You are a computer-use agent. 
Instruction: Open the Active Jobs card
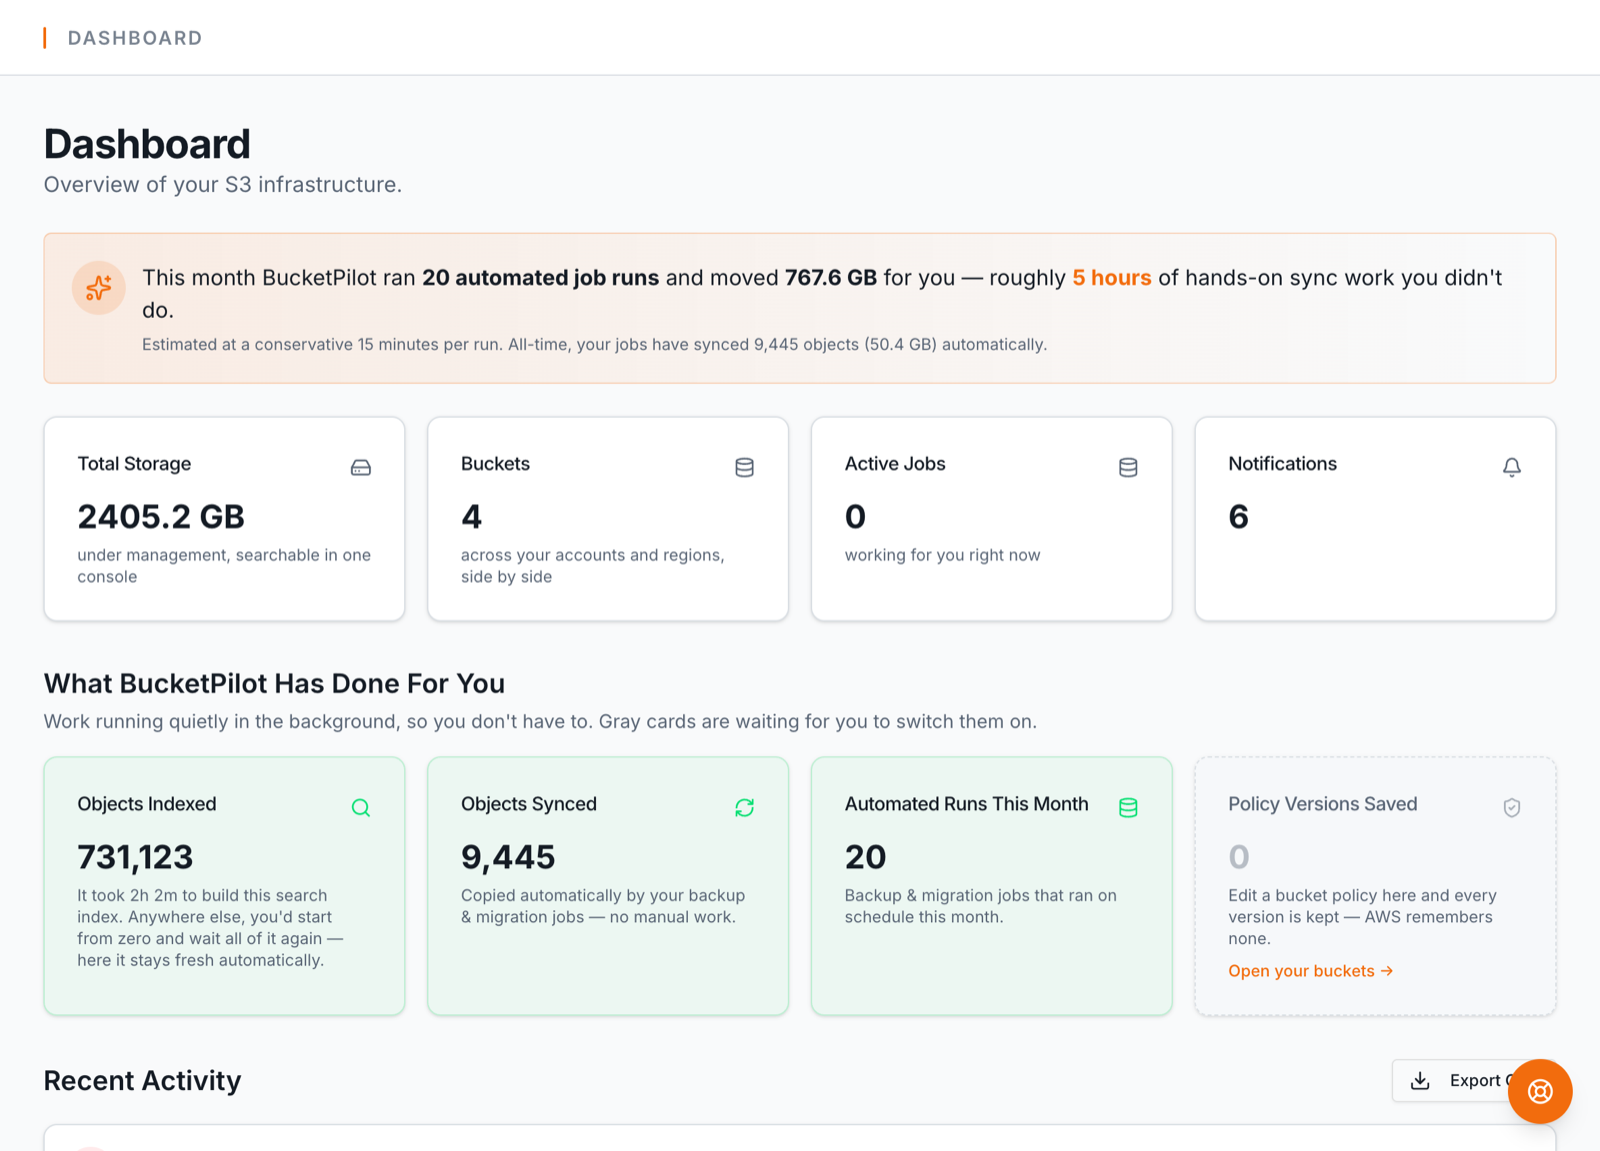(991, 519)
